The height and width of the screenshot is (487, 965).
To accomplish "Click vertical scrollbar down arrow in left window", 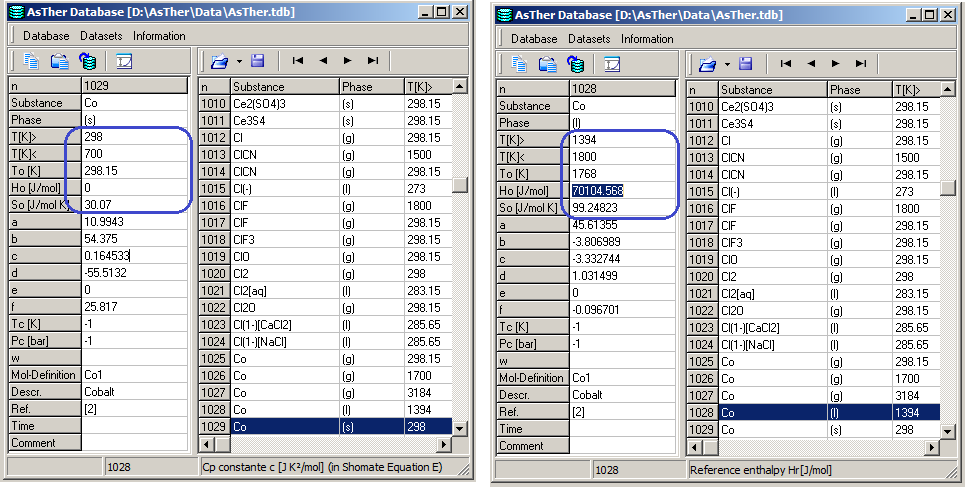I will tap(460, 427).
